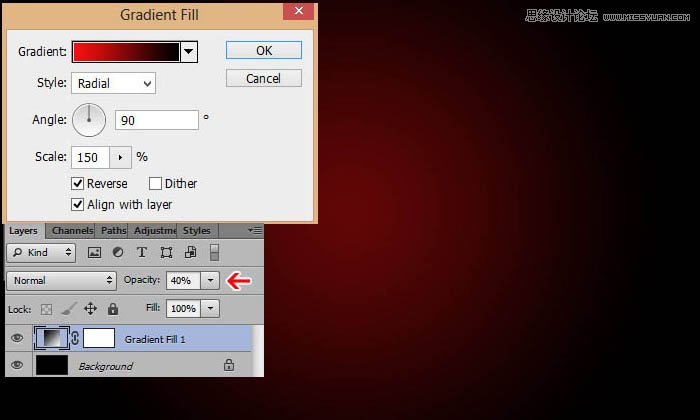
Task: Lock position move icon
Action: click(91, 308)
